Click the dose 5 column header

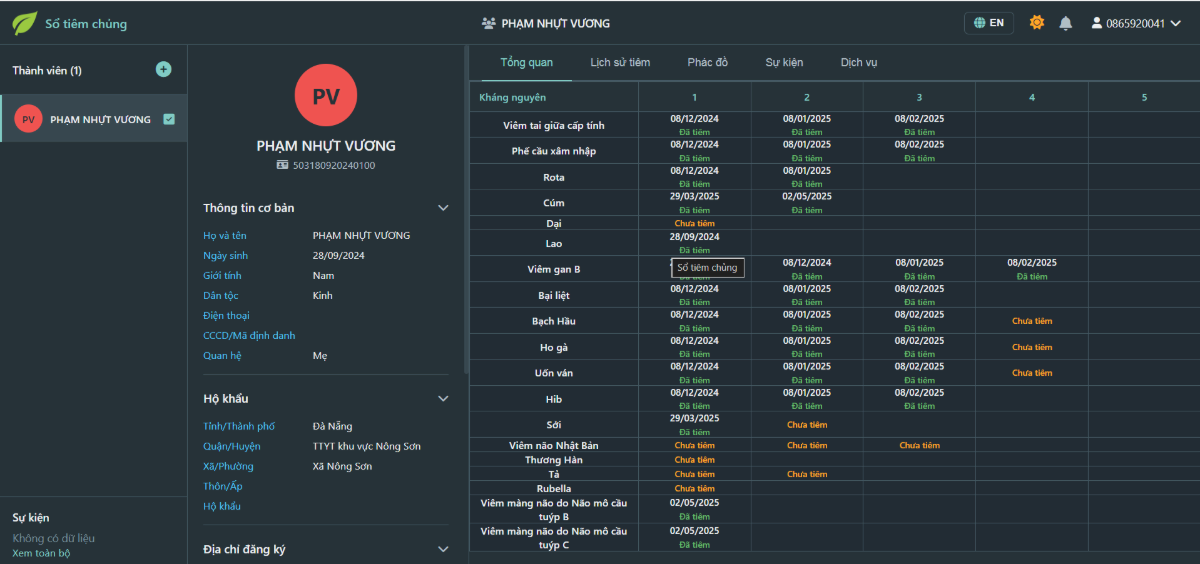(x=1144, y=97)
